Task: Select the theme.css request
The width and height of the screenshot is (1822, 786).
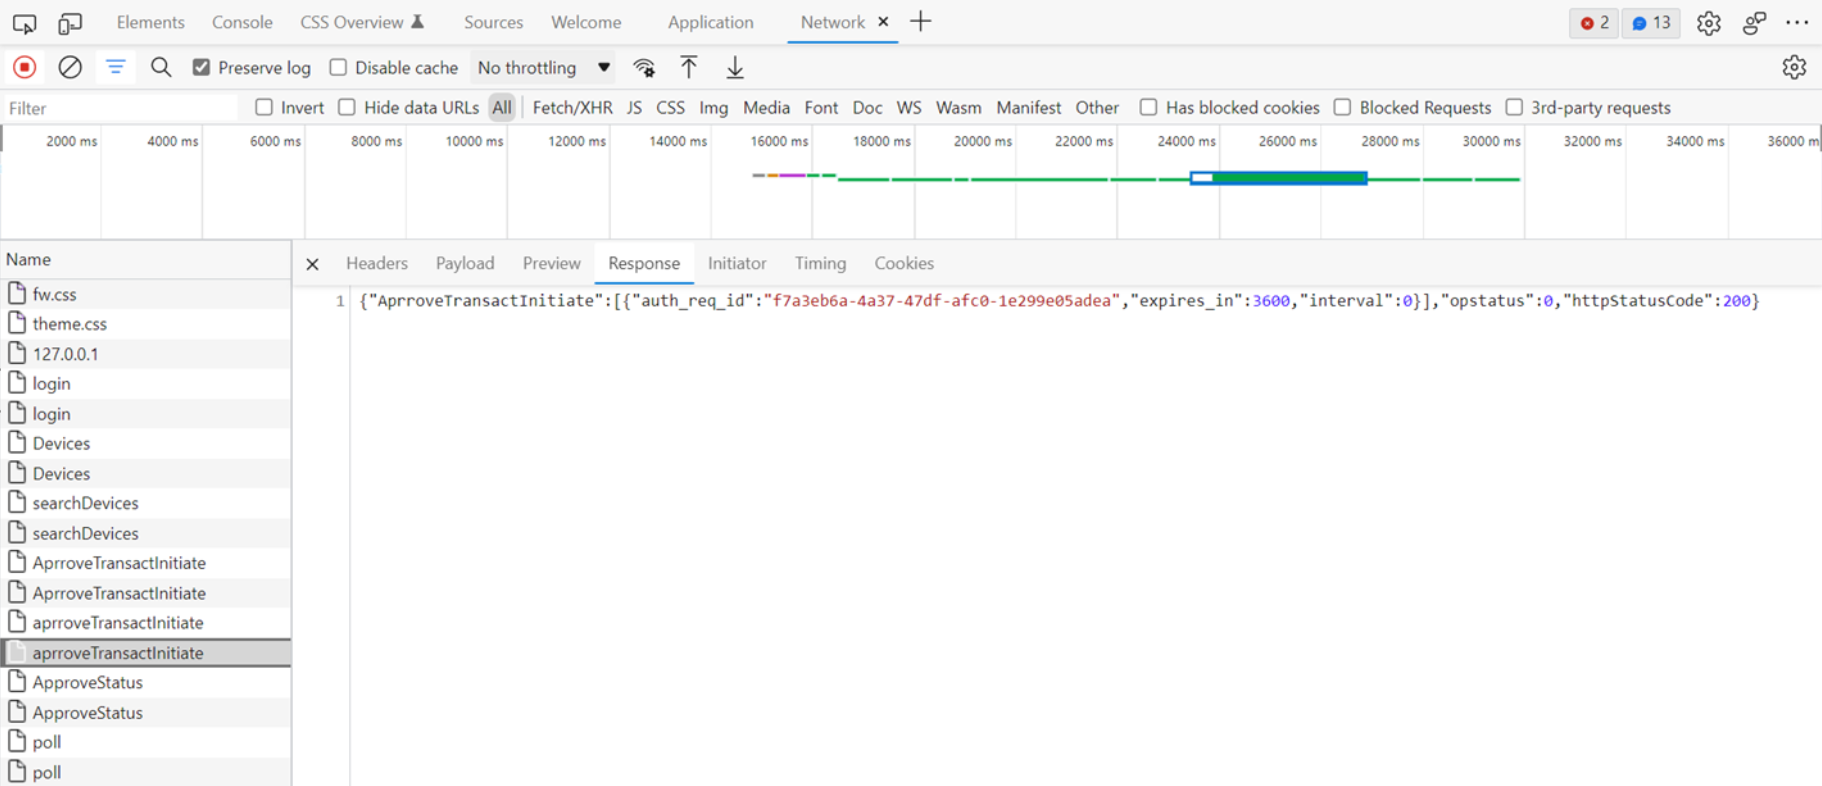Action: (146, 324)
